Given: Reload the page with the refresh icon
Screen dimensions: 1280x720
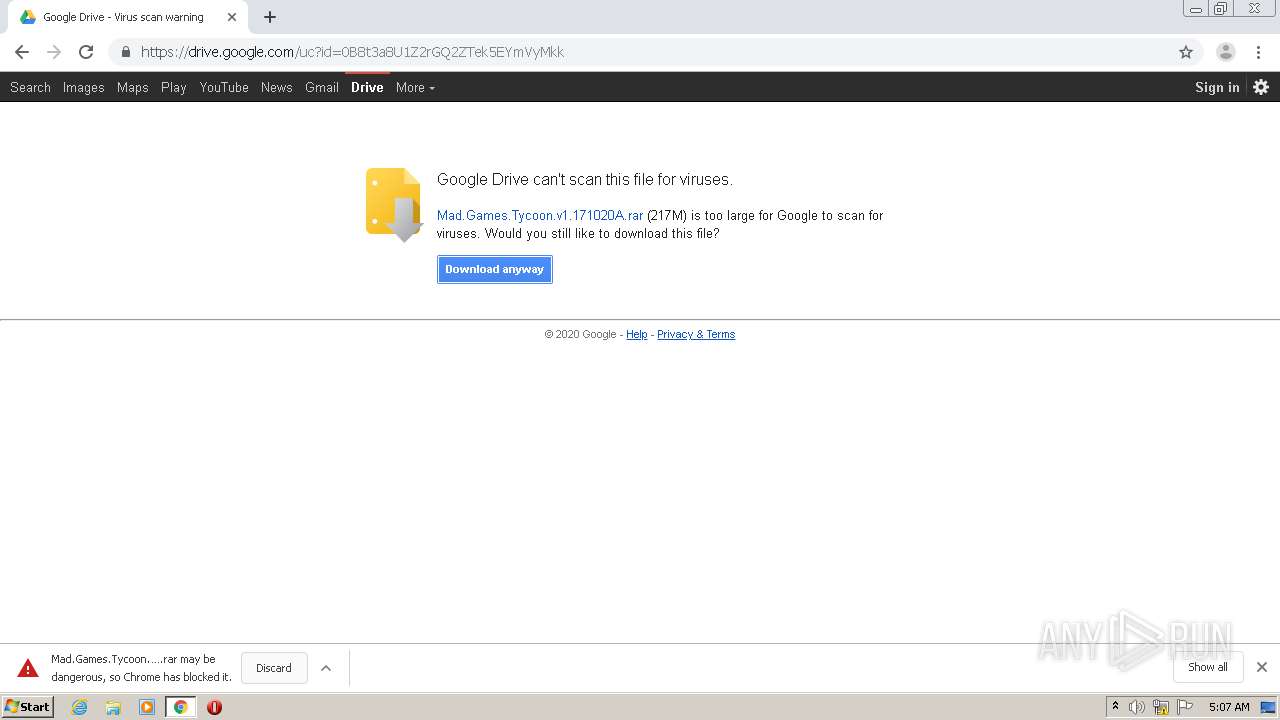Looking at the screenshot, I should point(86,52).
